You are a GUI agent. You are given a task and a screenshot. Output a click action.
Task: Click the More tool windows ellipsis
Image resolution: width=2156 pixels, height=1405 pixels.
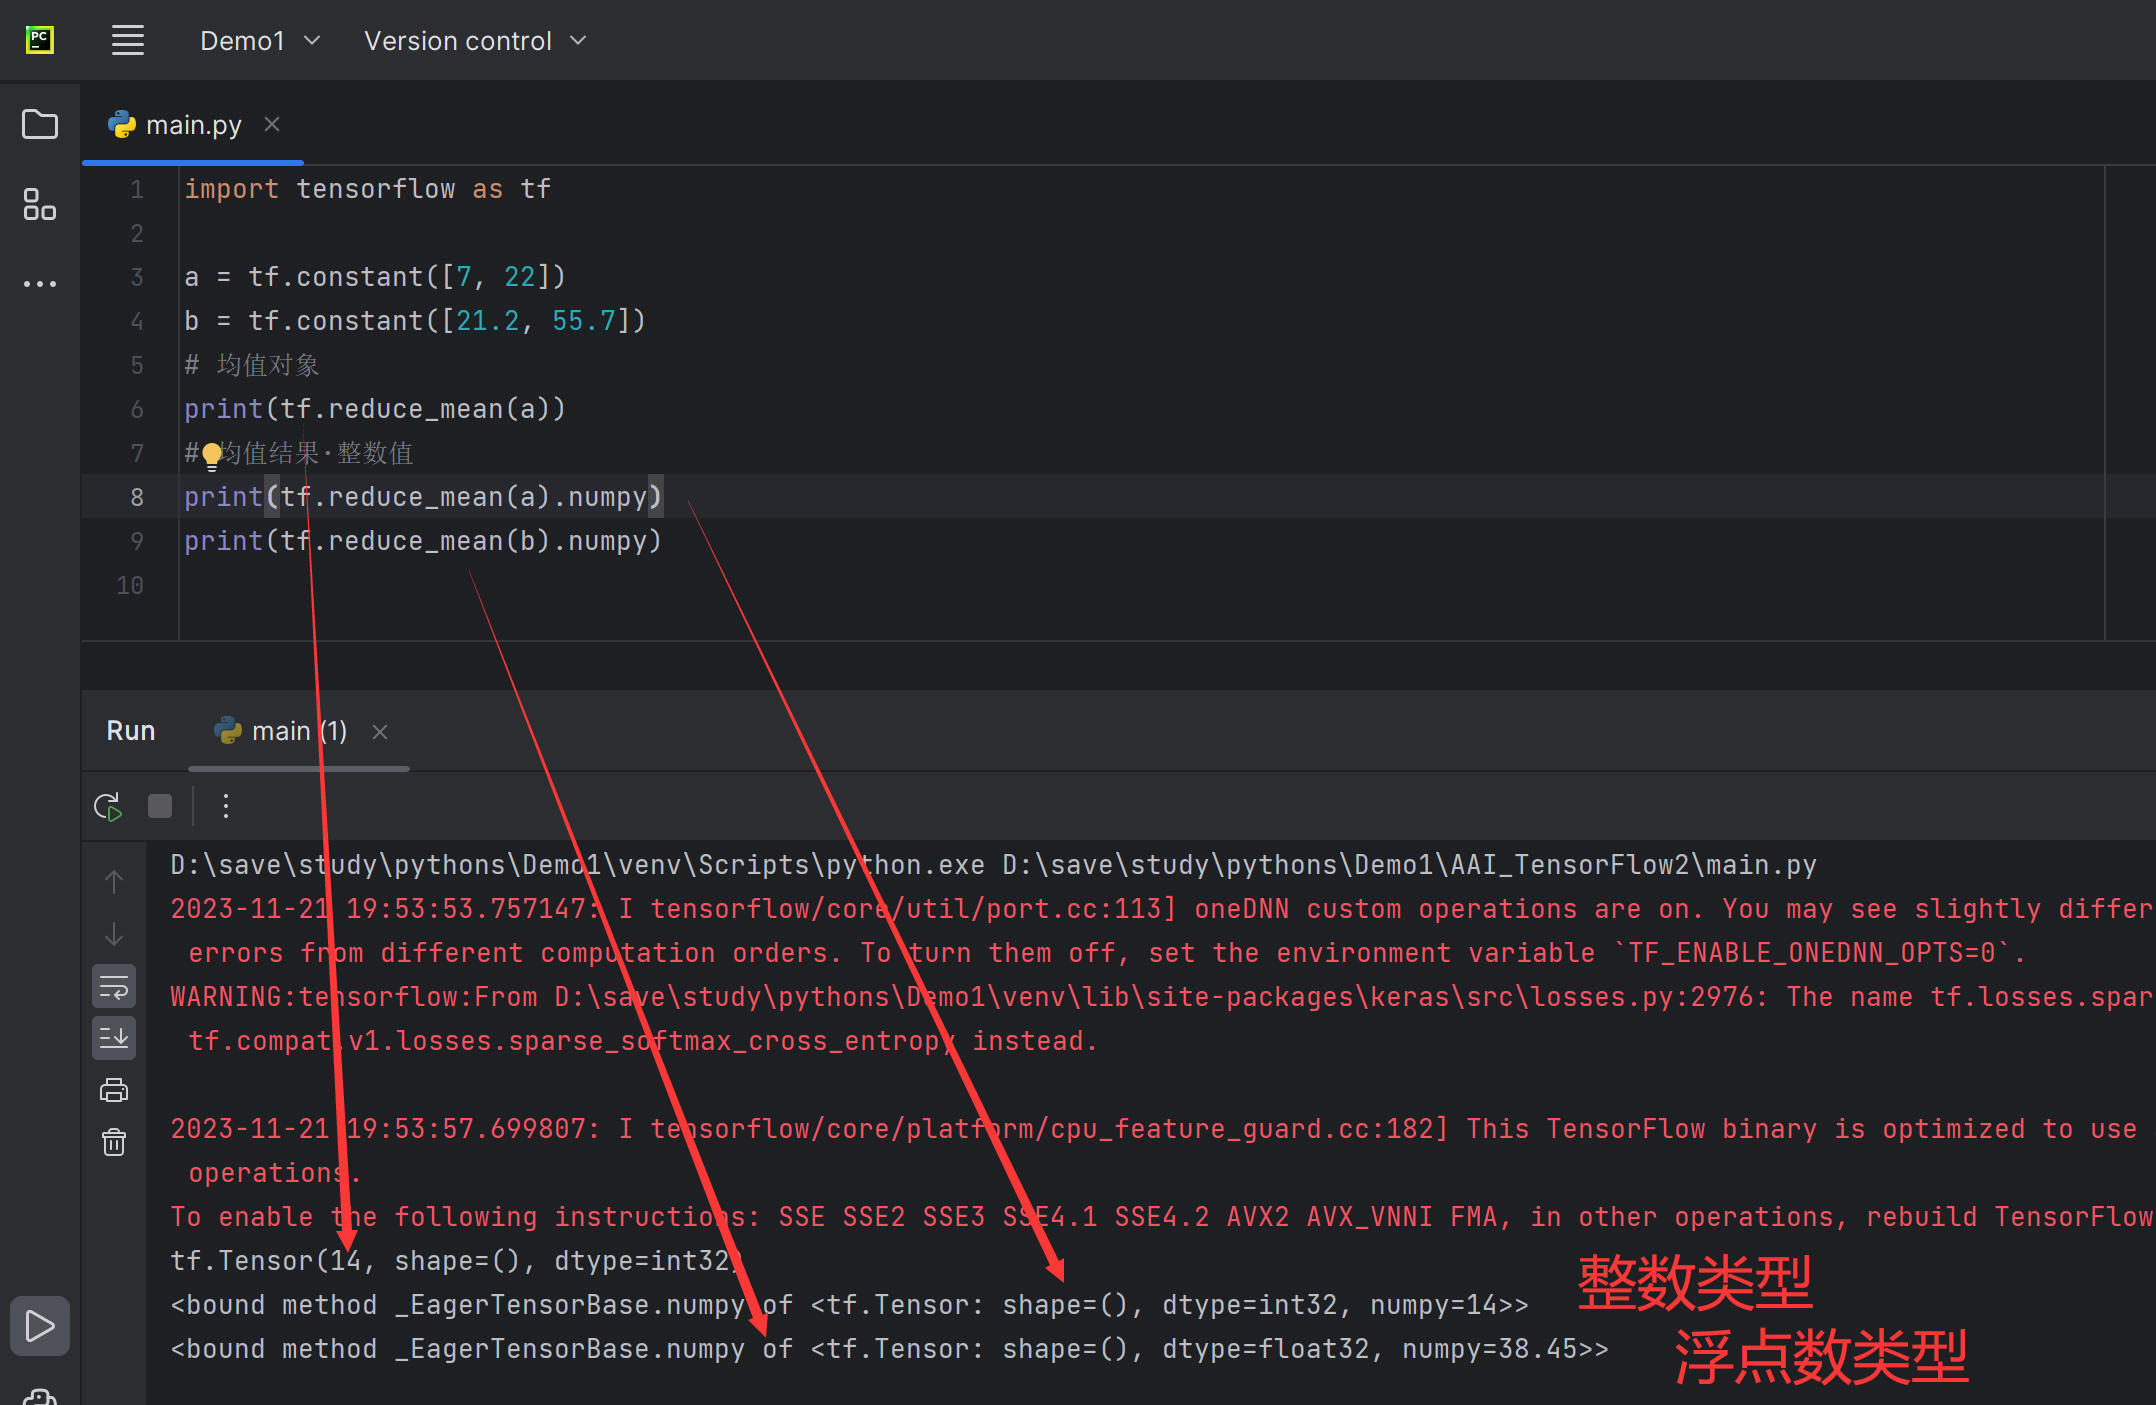point(40,284)
